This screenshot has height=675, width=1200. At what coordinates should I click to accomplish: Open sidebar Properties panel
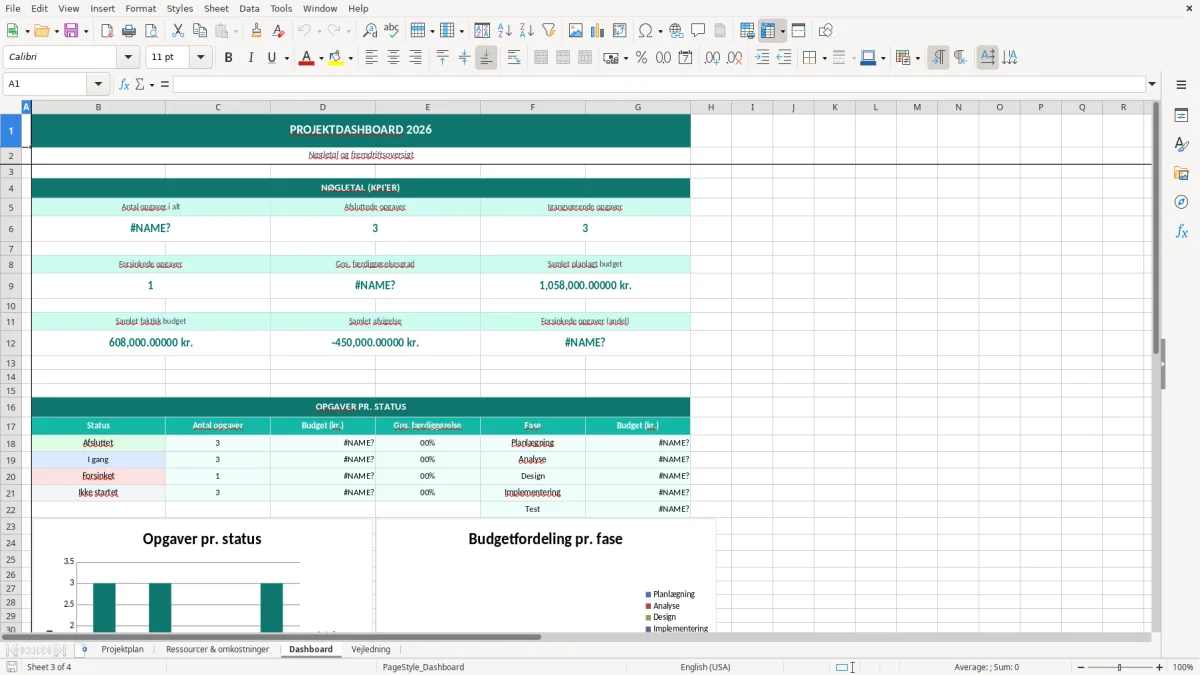click(1181, 116)
